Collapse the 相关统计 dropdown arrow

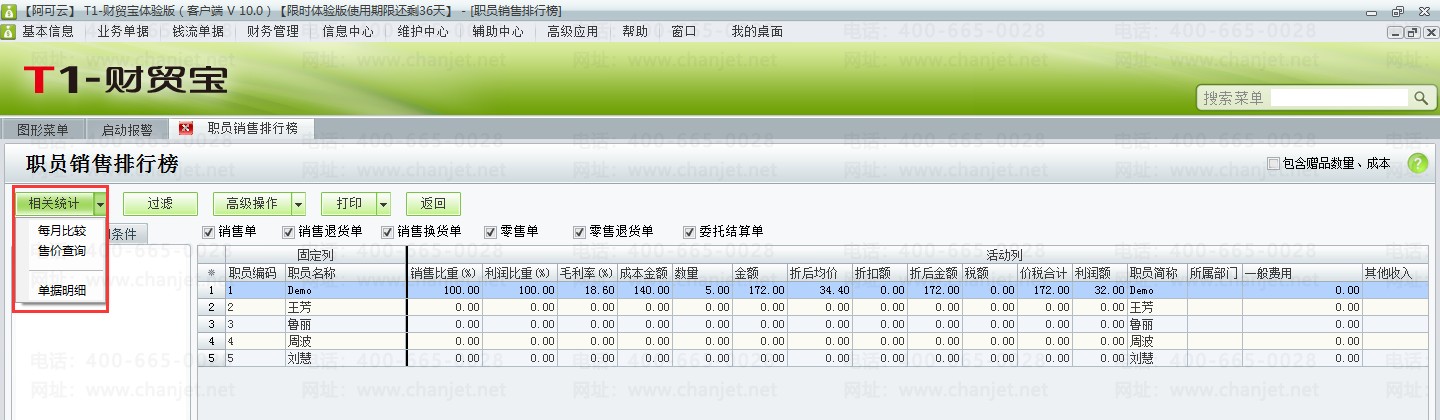(x=99, y=204)
